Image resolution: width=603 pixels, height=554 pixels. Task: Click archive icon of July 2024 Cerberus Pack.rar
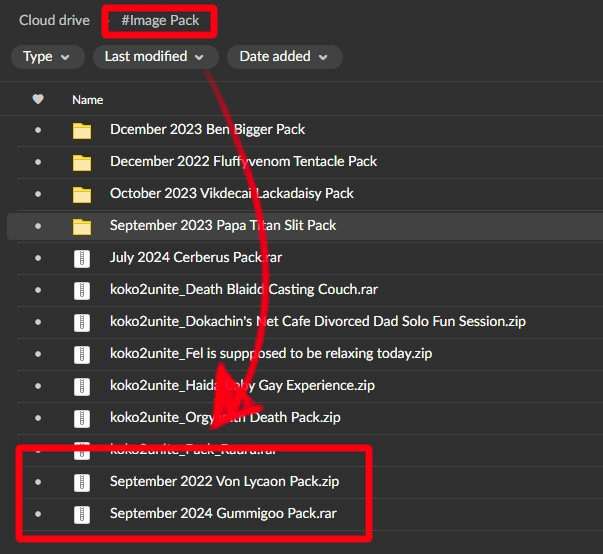(82, 259)
